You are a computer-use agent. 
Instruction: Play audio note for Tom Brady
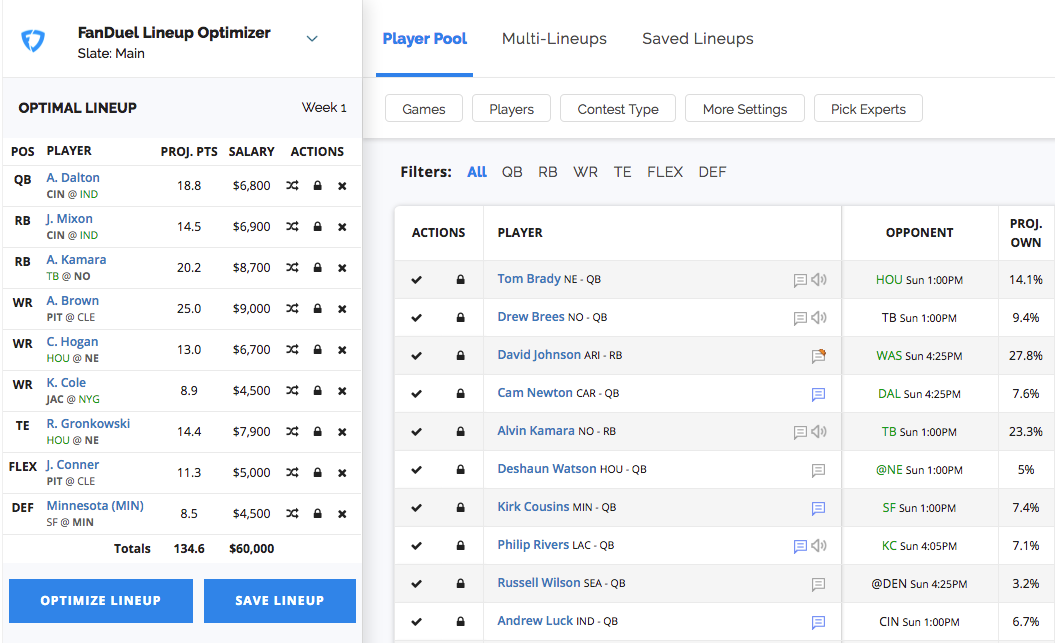(x=819, y=280)
